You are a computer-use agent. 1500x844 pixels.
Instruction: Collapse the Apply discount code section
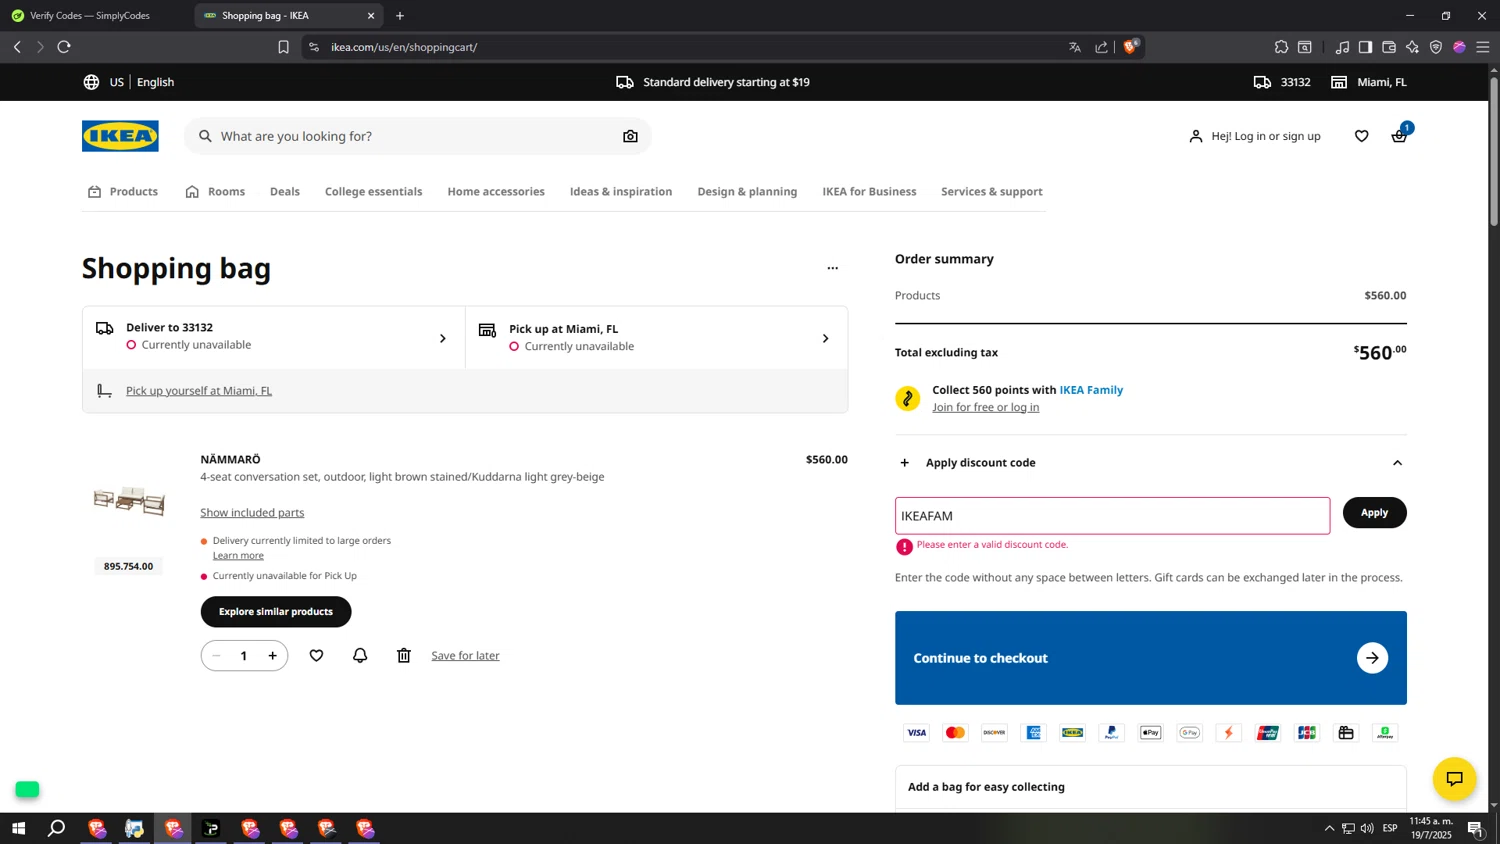(x=1397, y=463)
